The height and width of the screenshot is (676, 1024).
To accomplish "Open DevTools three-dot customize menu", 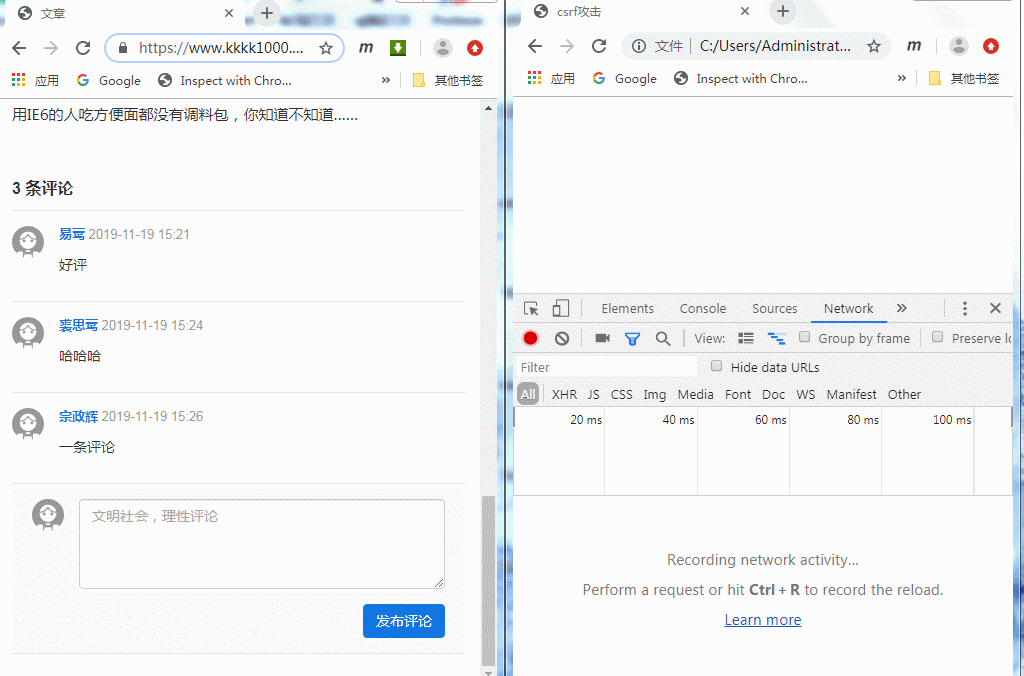I will coord(965,308).
